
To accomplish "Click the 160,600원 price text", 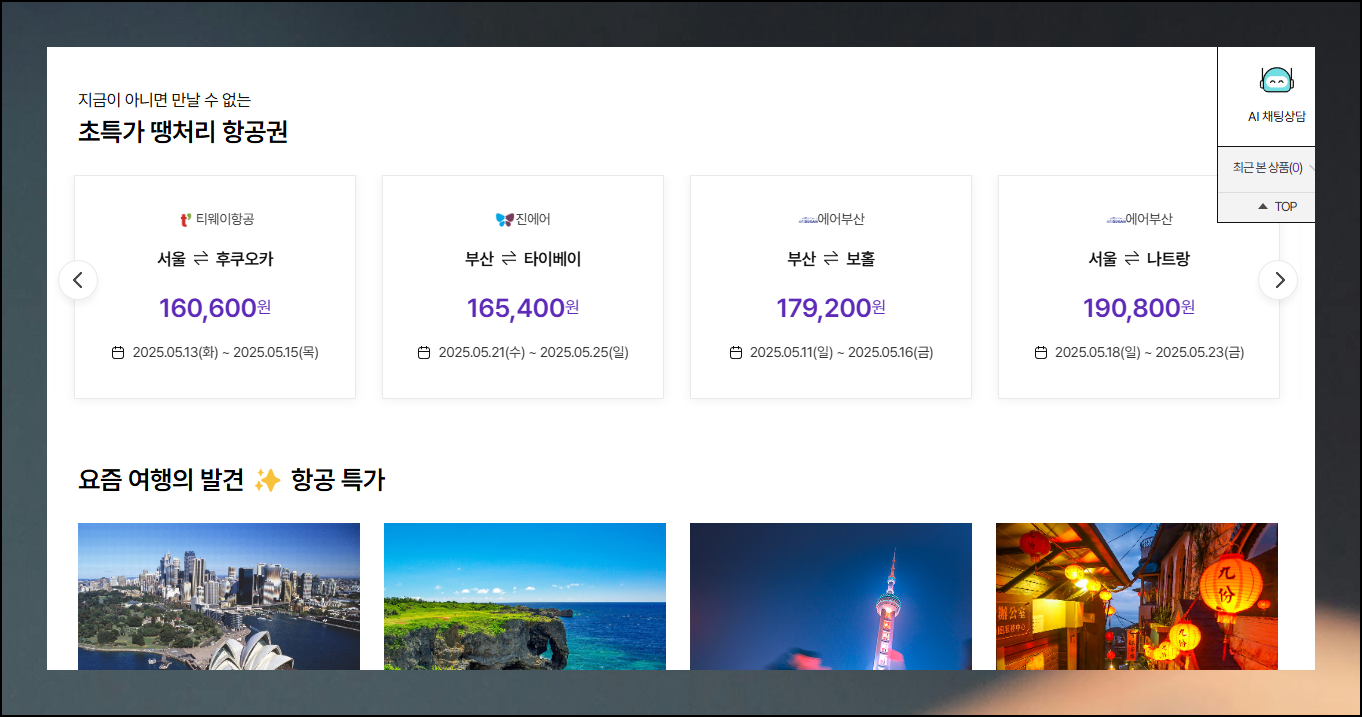I will coord(215,308).
